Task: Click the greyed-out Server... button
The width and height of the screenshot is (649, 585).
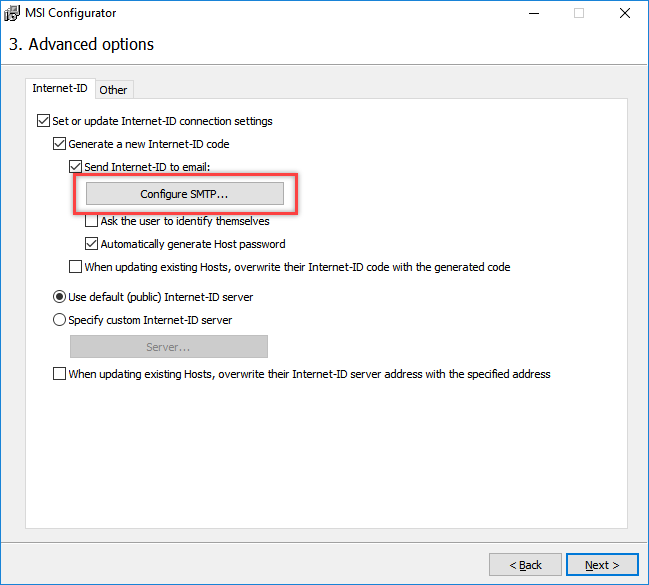Action: [169, 347]
